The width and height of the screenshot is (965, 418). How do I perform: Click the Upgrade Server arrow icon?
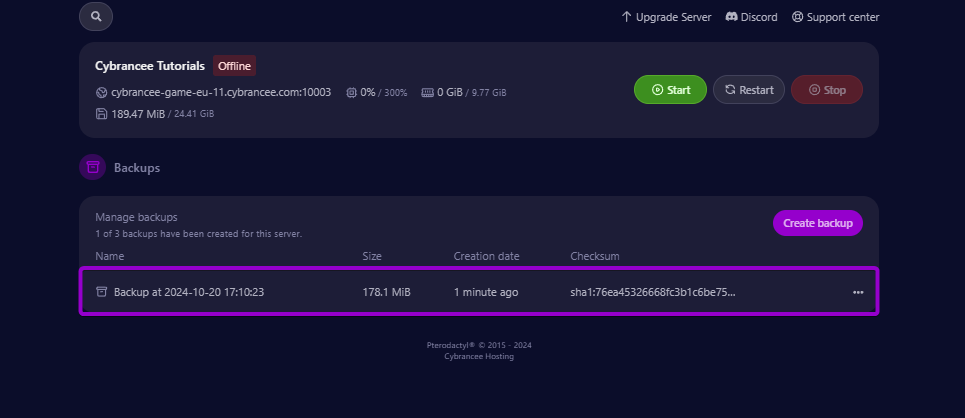coord(627,17)
